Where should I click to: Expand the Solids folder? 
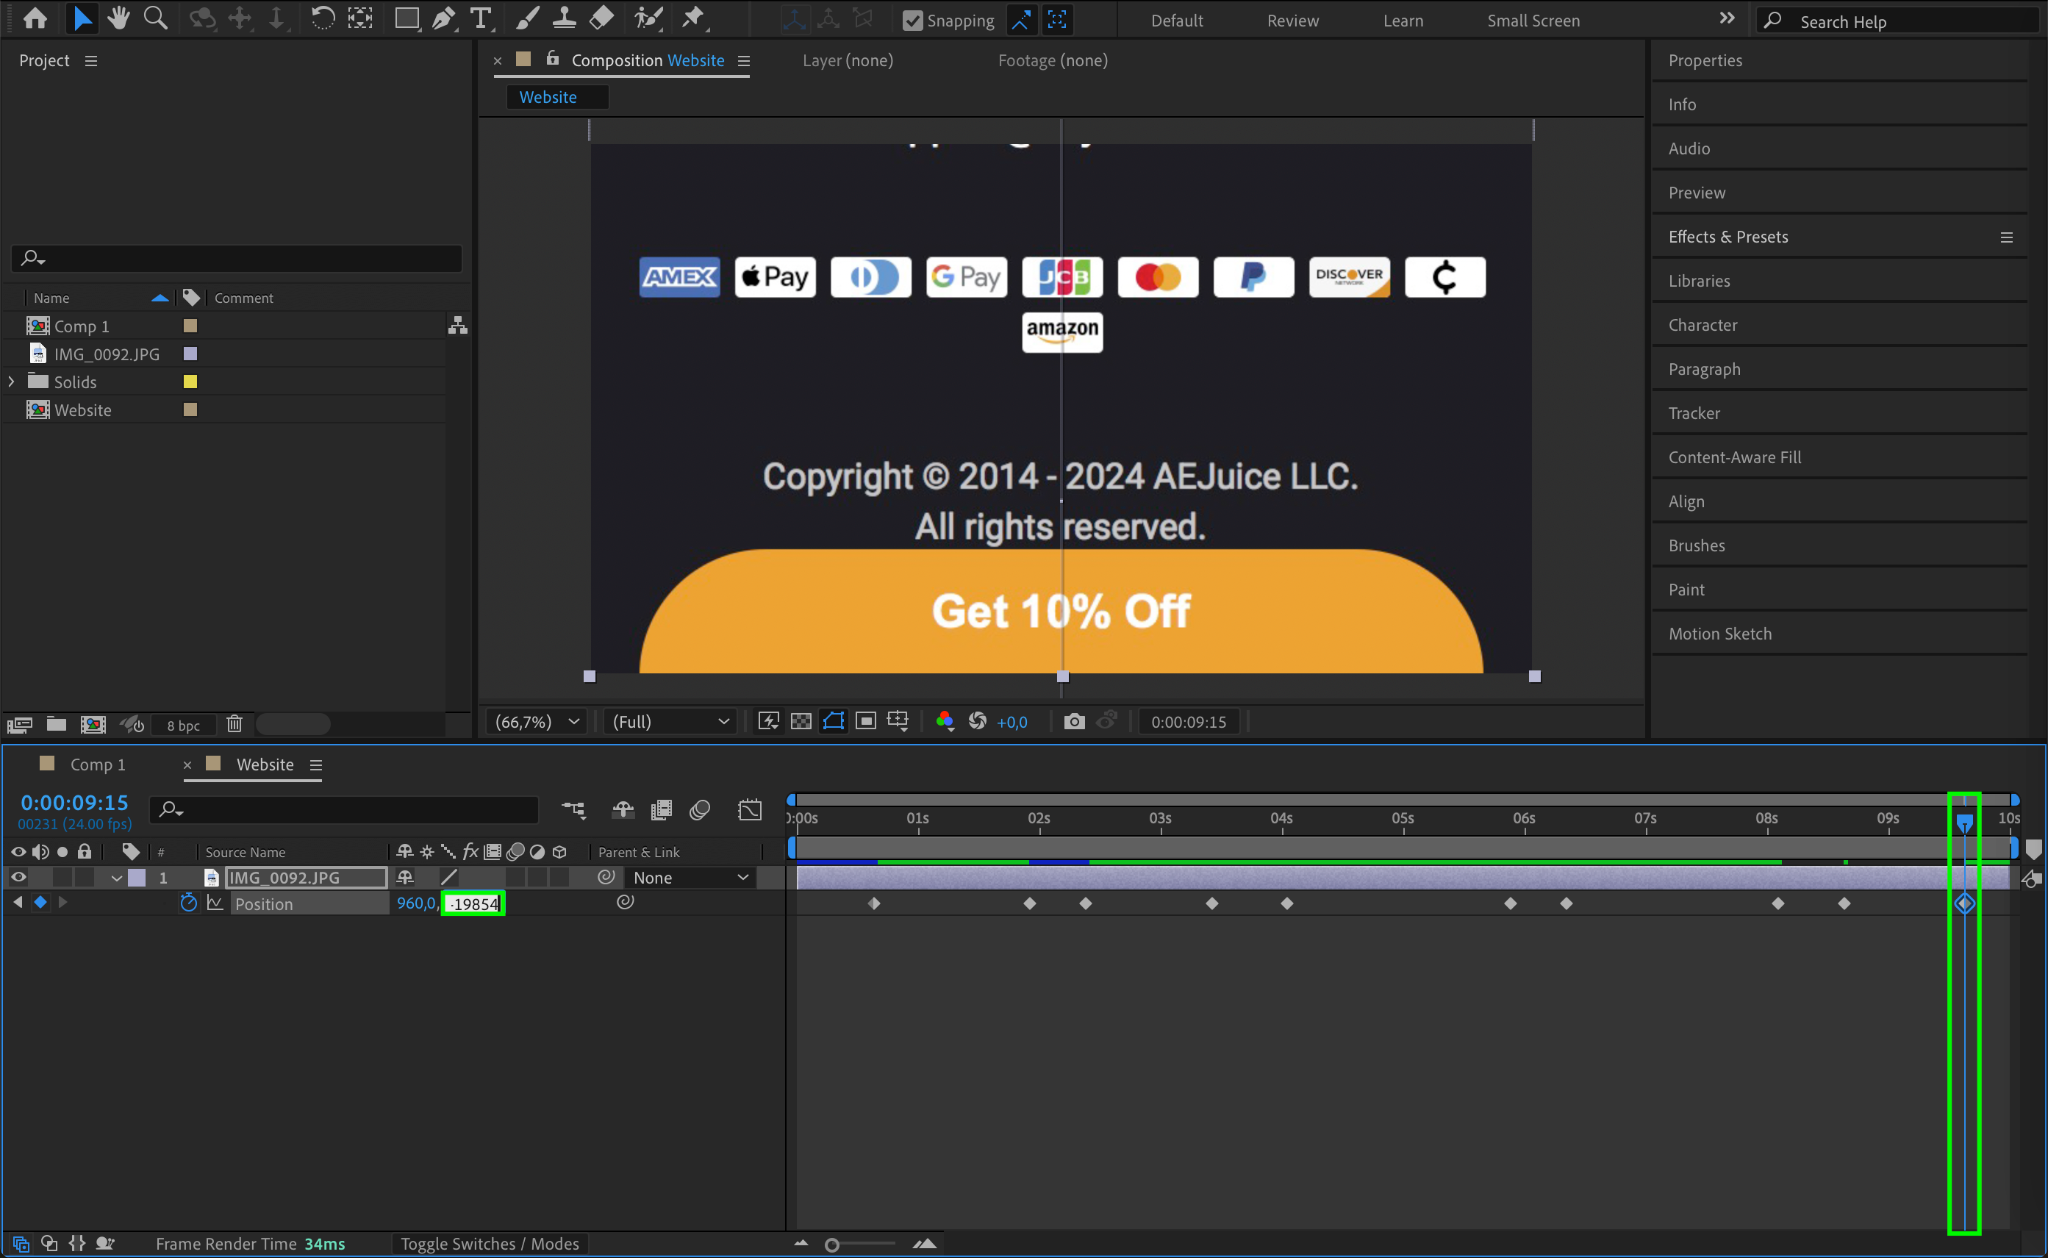point(12,382)
